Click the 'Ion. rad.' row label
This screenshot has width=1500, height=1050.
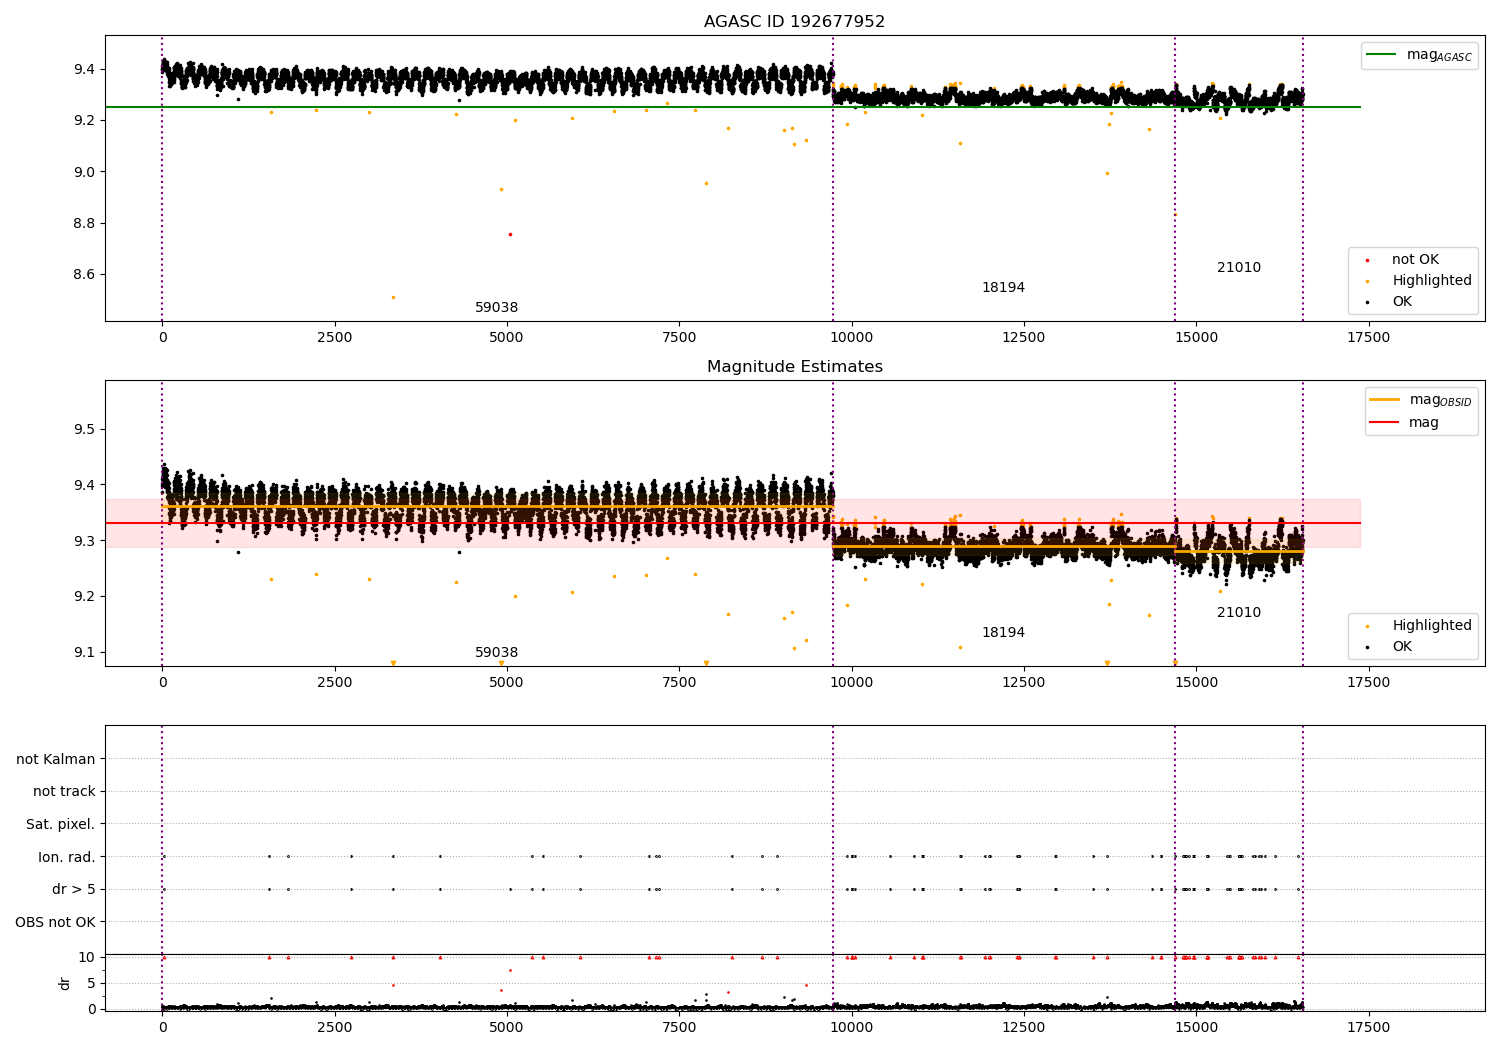67,857
